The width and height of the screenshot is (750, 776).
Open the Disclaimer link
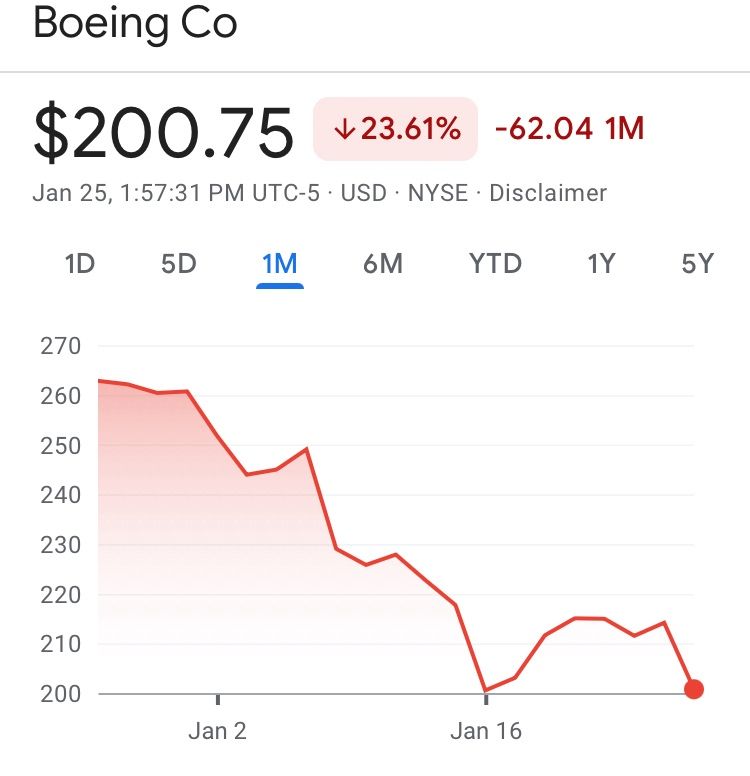548,192
